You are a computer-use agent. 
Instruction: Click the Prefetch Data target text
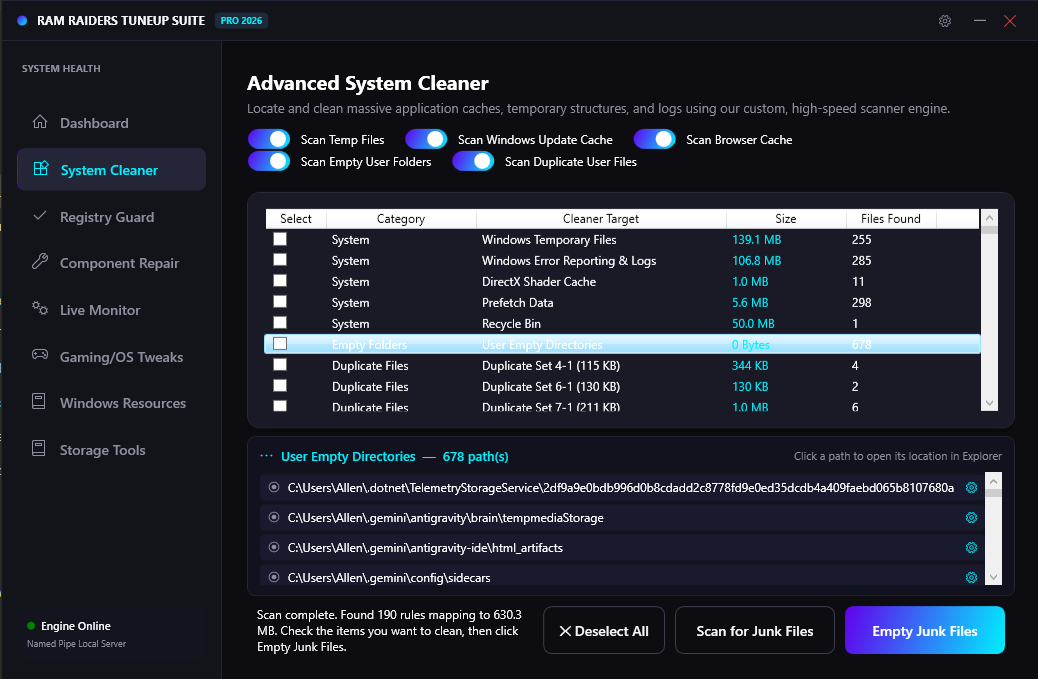tap(518, 302)
